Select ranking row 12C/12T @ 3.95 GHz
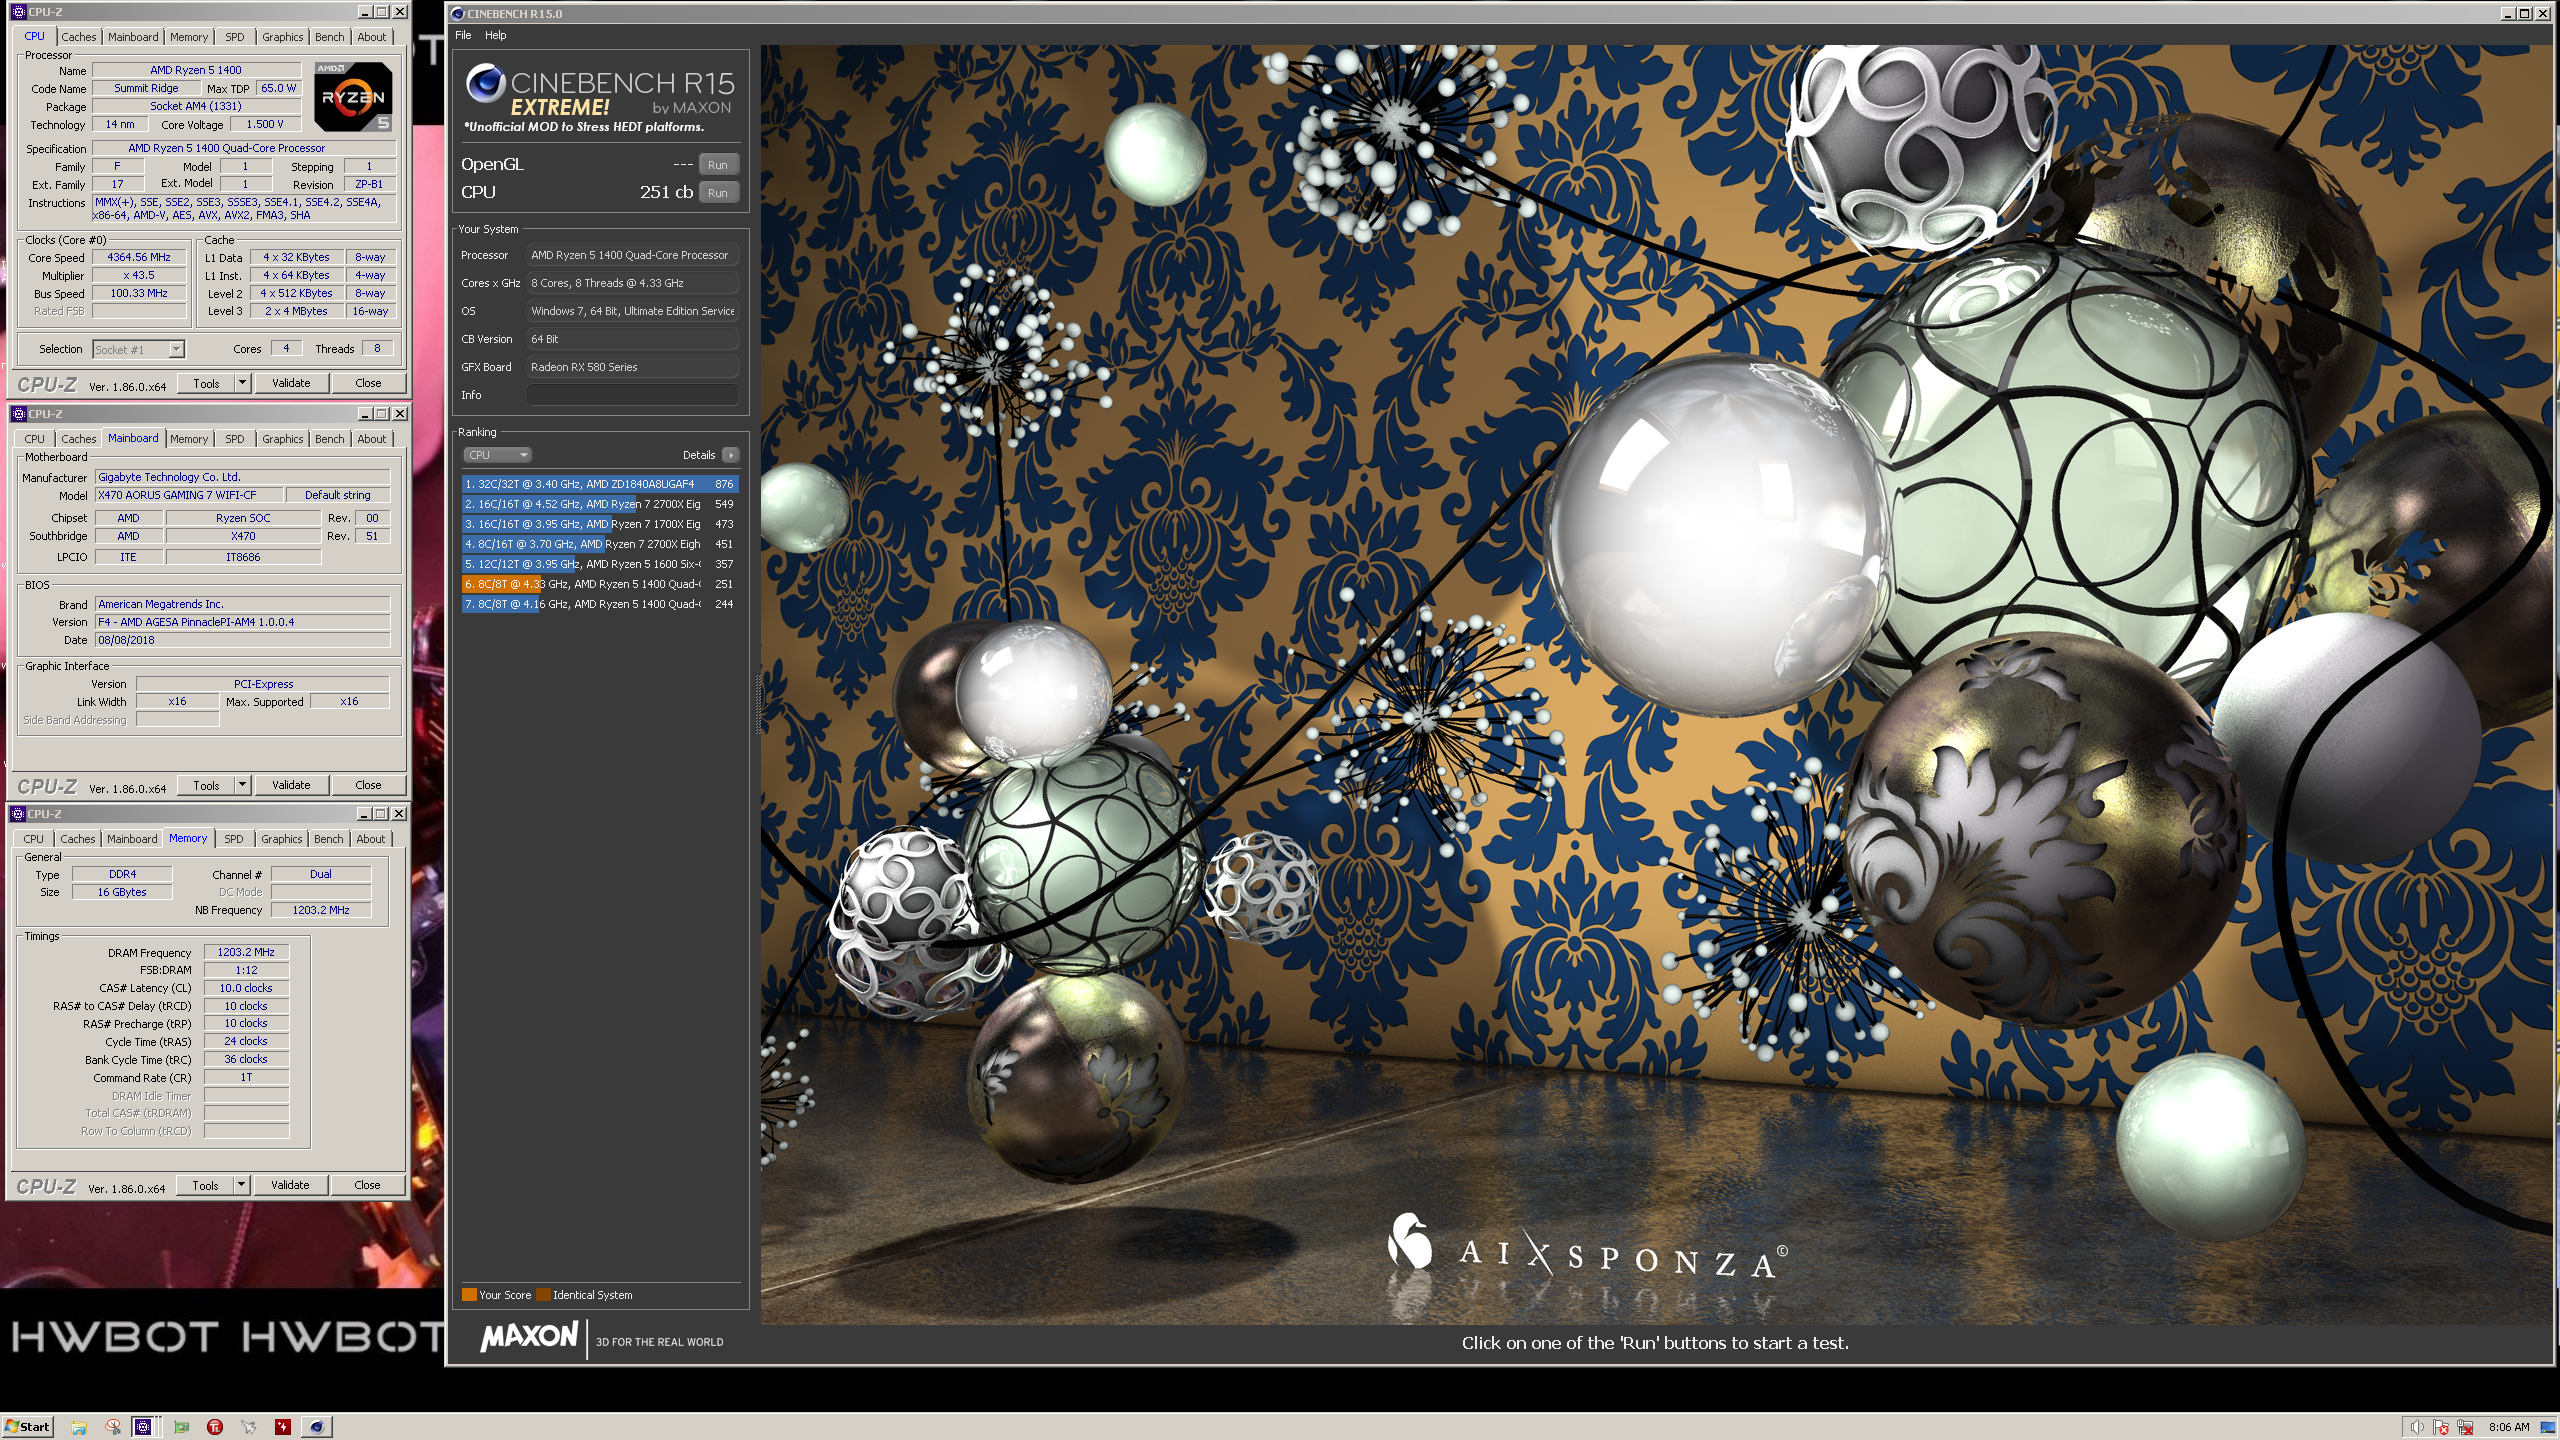 pyautogui.click(x=599, y=564)
